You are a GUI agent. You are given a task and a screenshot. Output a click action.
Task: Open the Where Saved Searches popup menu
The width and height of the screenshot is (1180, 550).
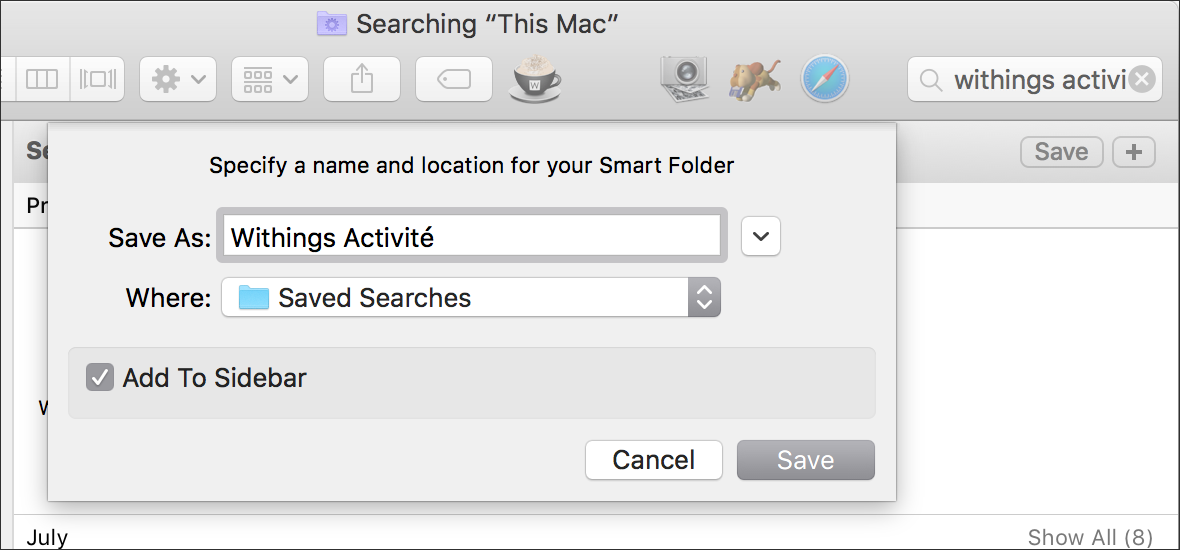tap(471, 297)
